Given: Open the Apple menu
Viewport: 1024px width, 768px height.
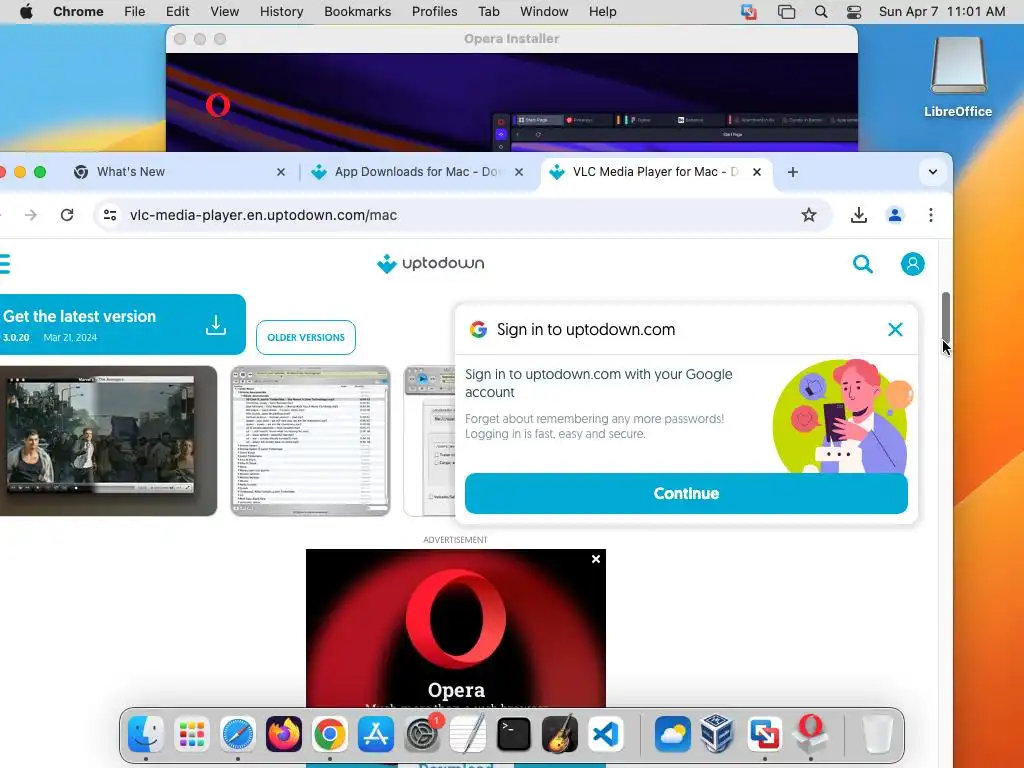Looking at the screenshot, I should [26, 12].
